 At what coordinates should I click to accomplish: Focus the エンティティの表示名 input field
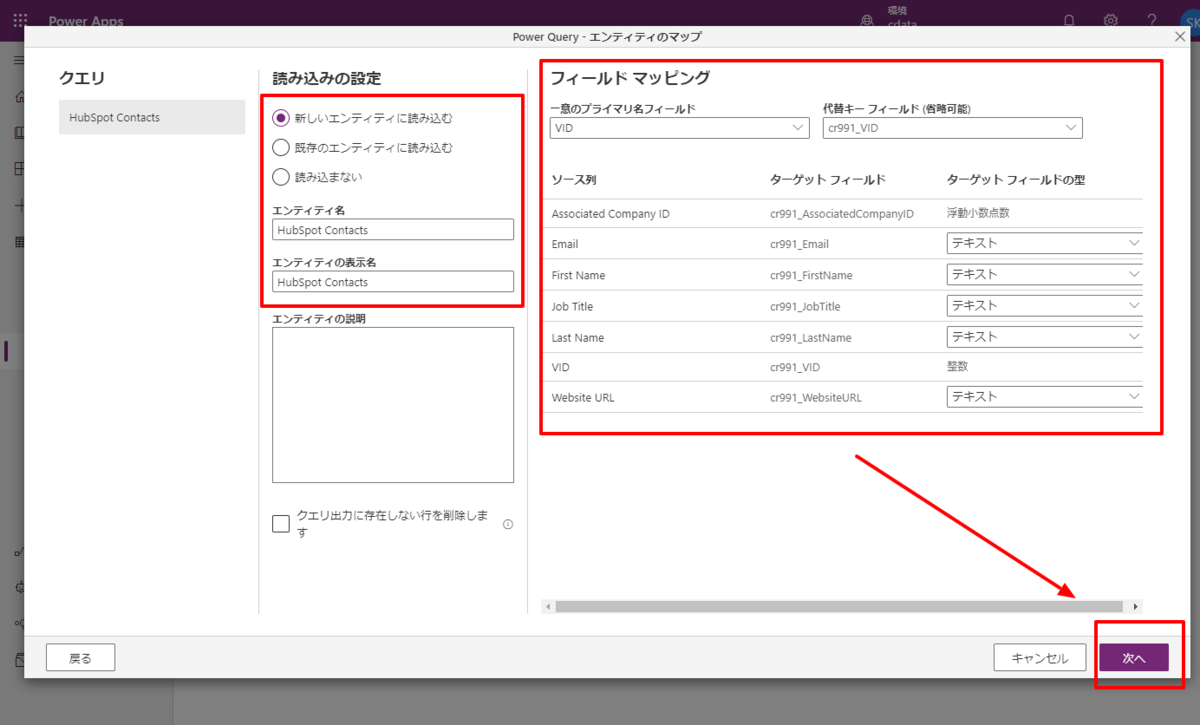coord(393,282)
